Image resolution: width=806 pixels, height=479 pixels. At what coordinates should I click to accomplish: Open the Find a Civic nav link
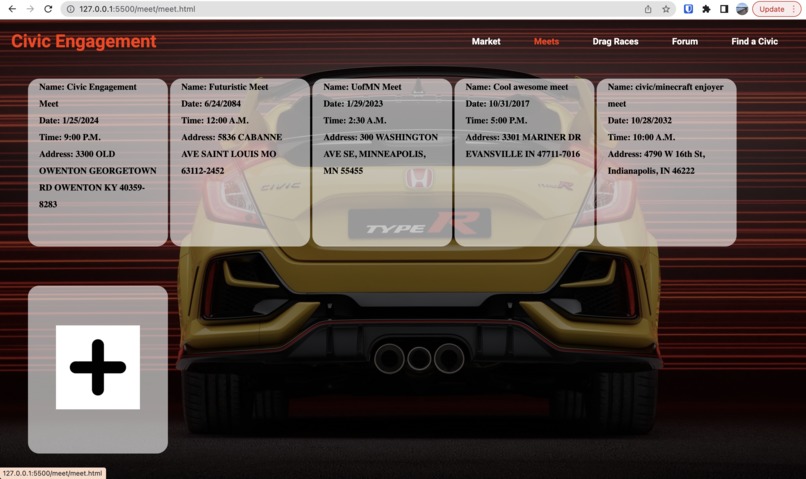755,41
